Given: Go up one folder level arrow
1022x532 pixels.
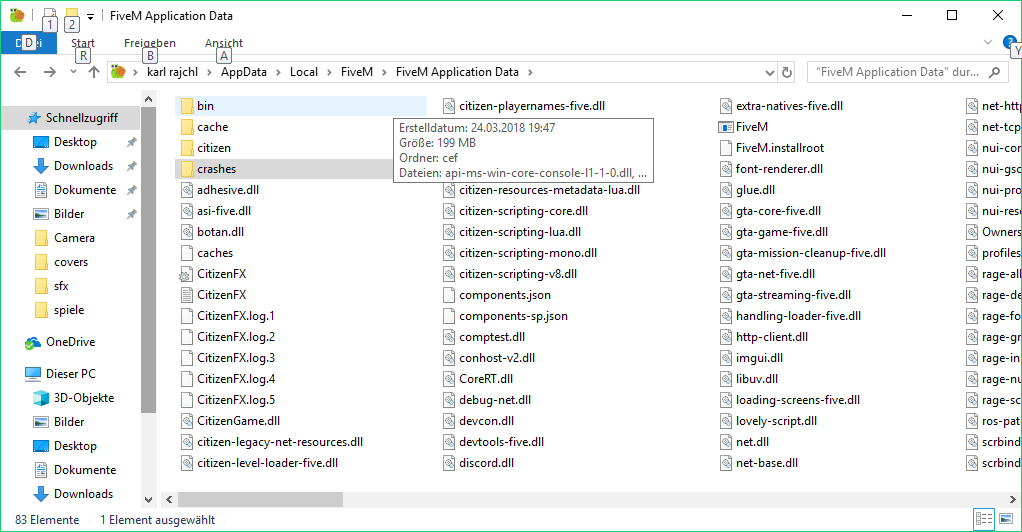Looking at the screenshot, I should [94, 72].
